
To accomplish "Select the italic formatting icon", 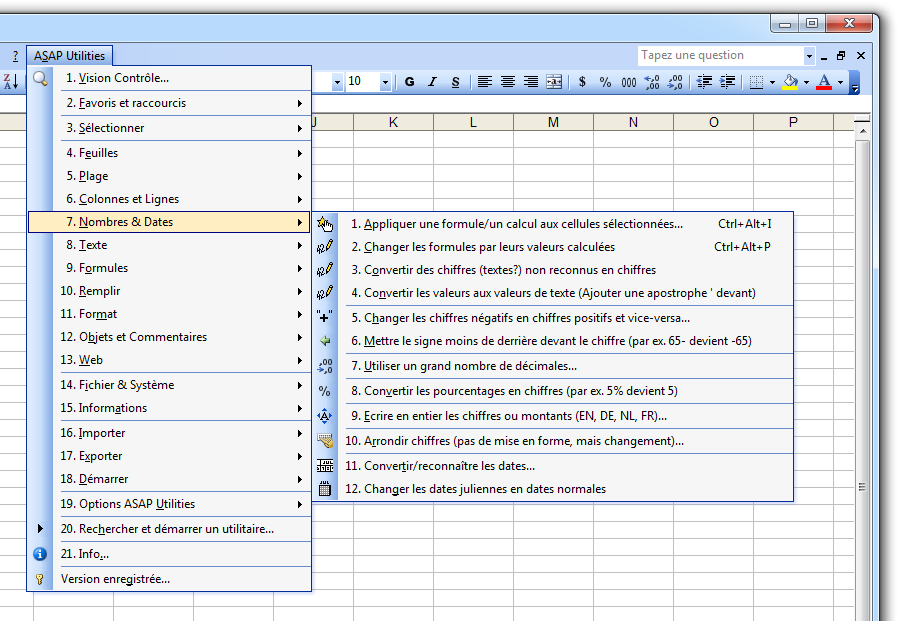I will coord(432,82).
